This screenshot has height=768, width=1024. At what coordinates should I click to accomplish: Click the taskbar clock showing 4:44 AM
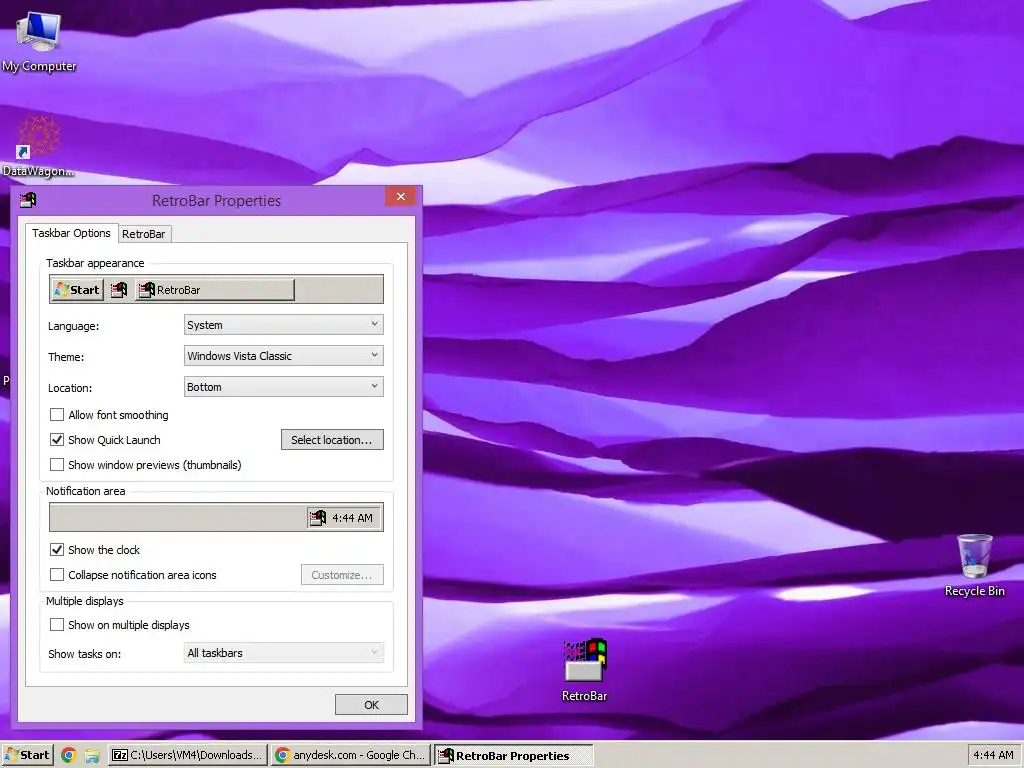pyautogui.click(x=993, y=755)
